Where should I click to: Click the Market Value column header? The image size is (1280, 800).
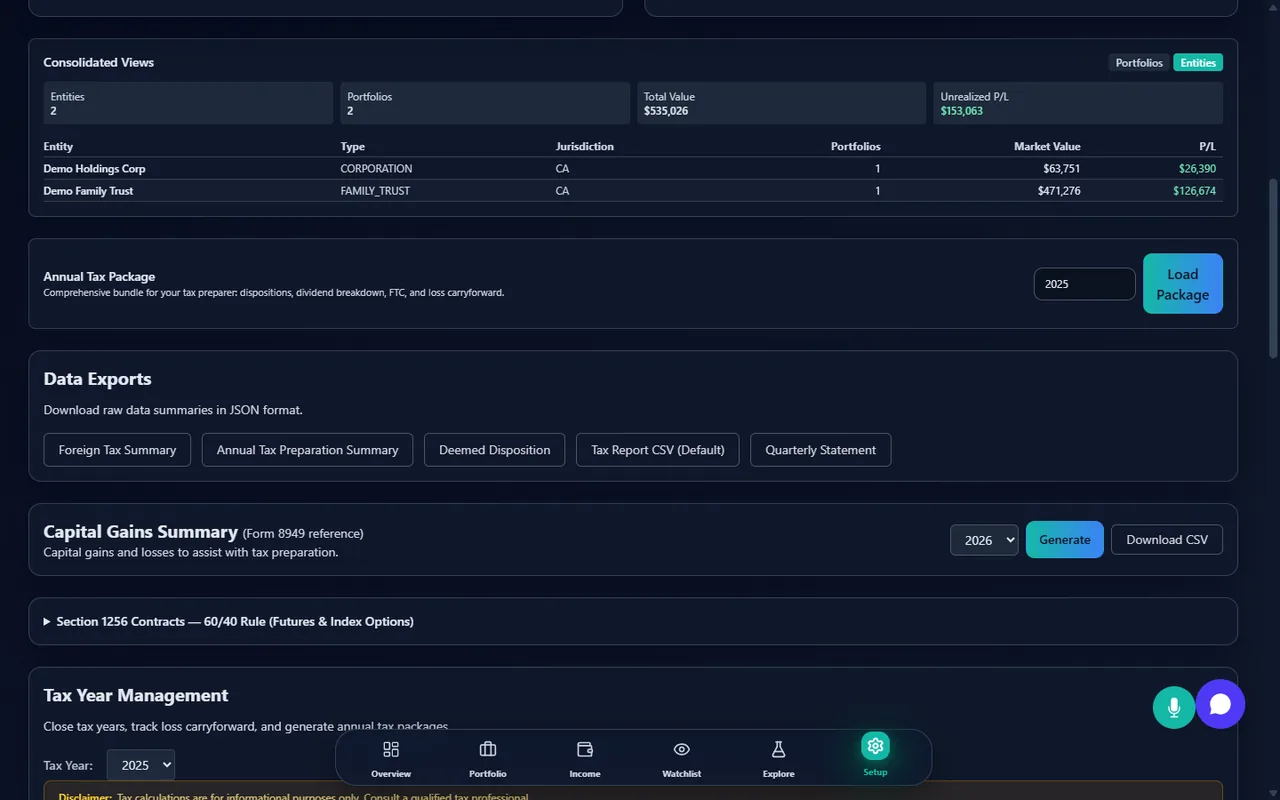pos(1047,147)
